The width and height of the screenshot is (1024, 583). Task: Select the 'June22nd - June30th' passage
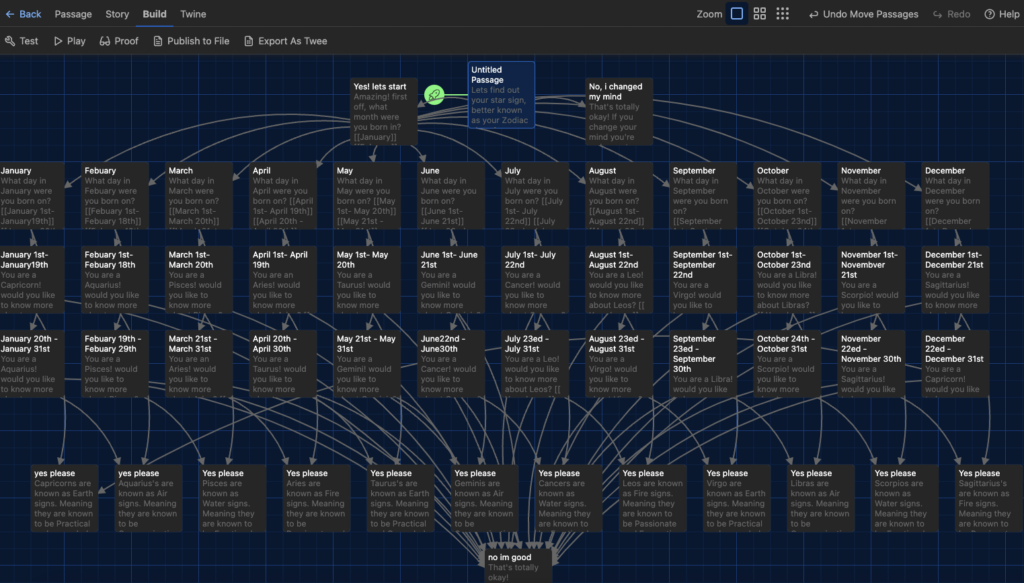pyautogui.click(x=451, y=364)
